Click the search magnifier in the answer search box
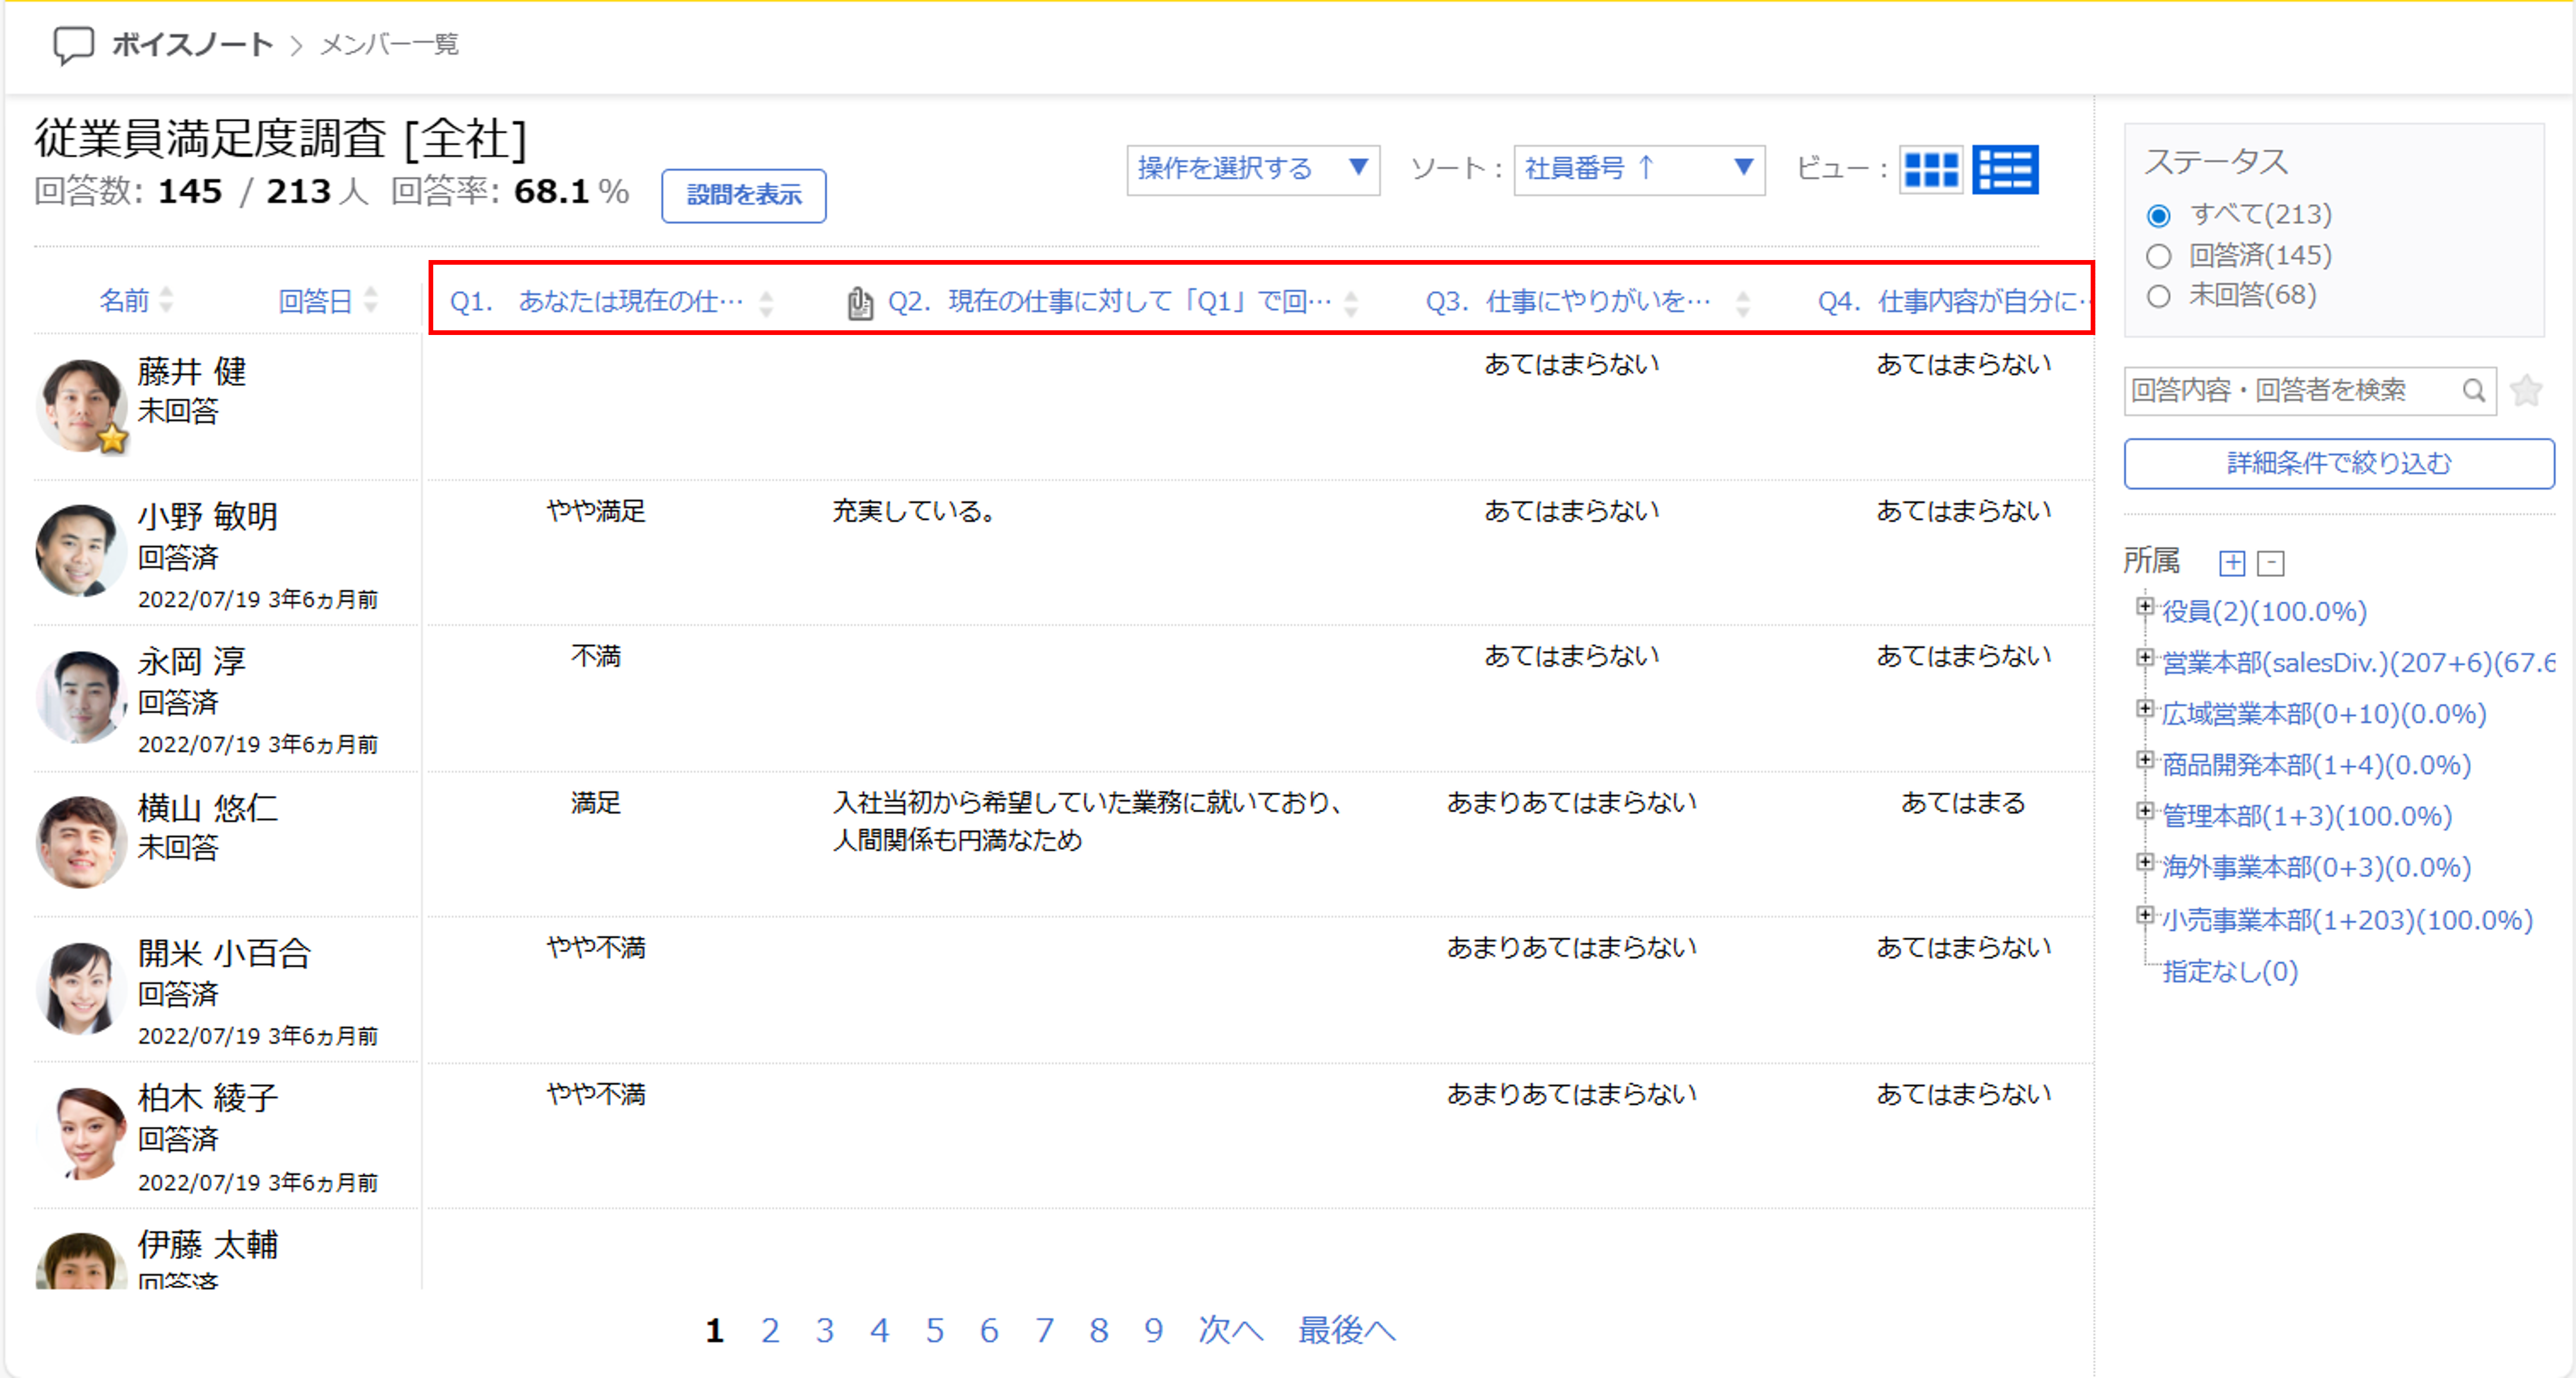Viewport: 2576px width, 1378px height. pos(2474,391)
